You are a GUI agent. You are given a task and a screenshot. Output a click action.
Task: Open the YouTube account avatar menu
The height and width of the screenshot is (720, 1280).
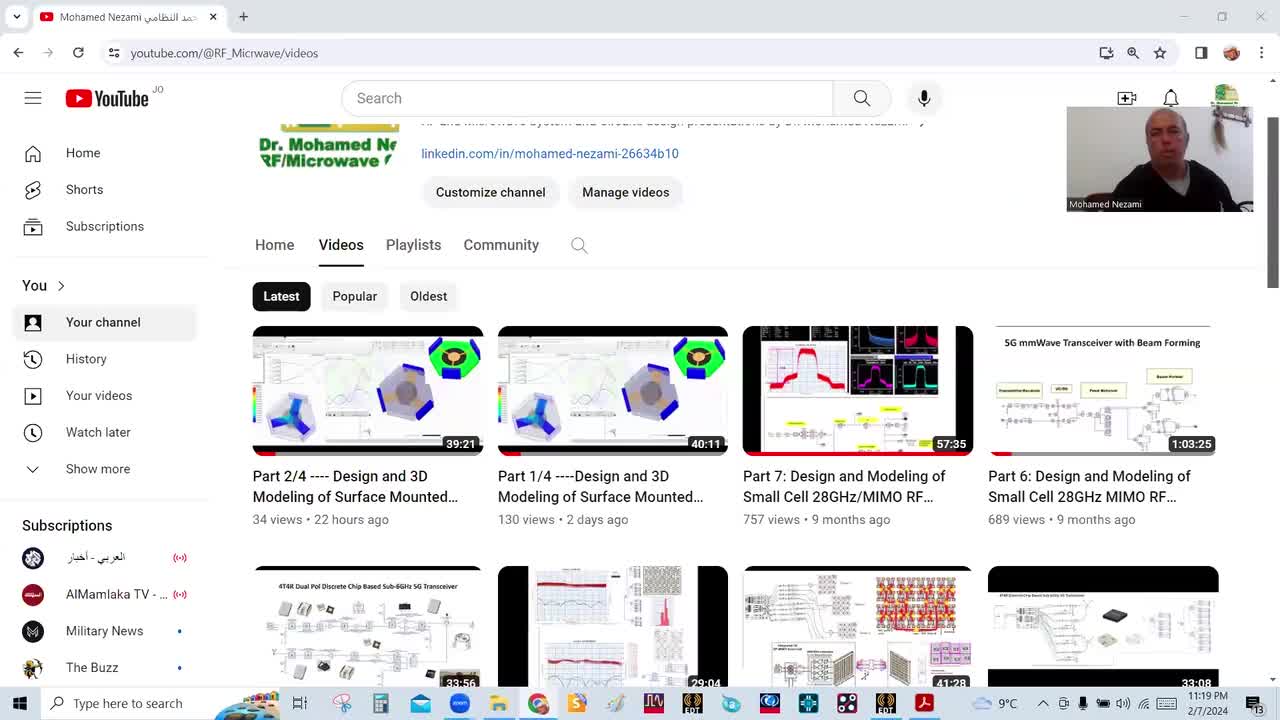click(1225, 96)
